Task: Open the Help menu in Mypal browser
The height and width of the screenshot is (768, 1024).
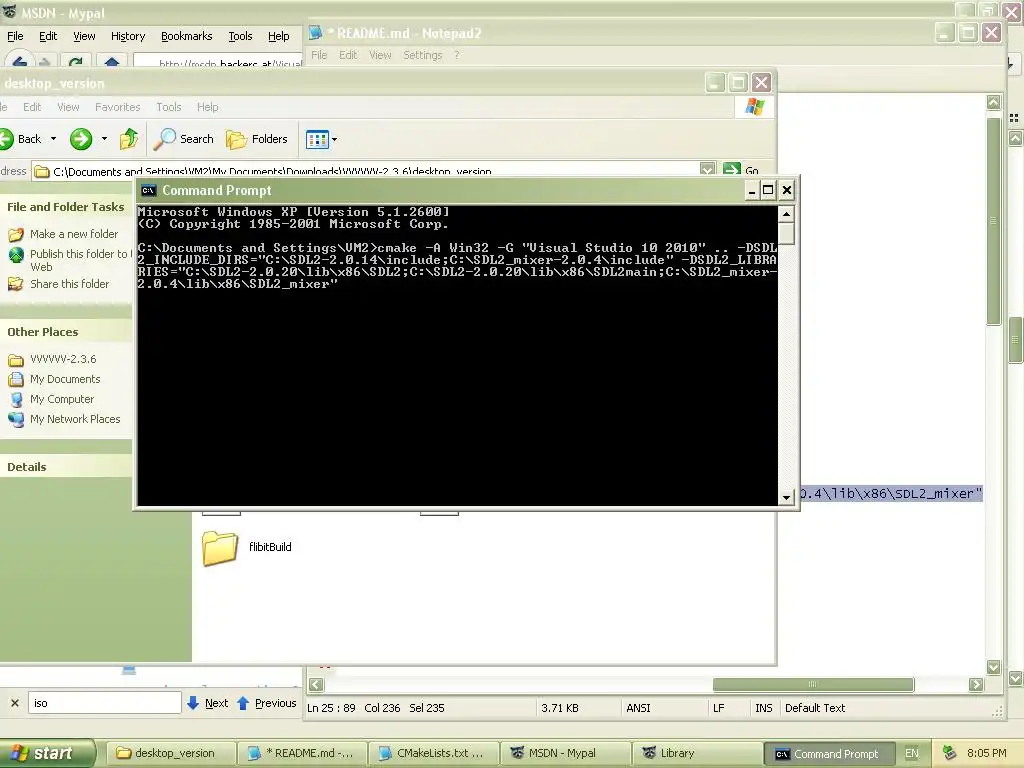Action: 278,36
